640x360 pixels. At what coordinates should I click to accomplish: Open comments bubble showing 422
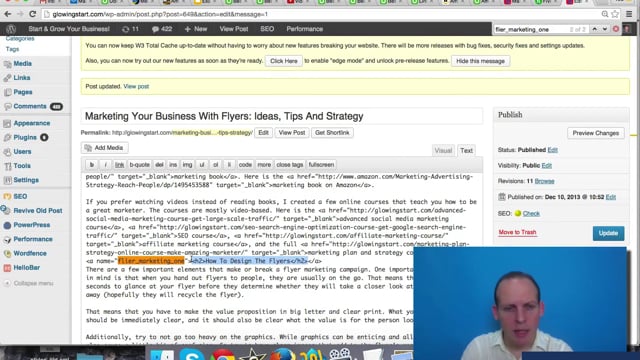pyautogui.click(x=162, y=29)
